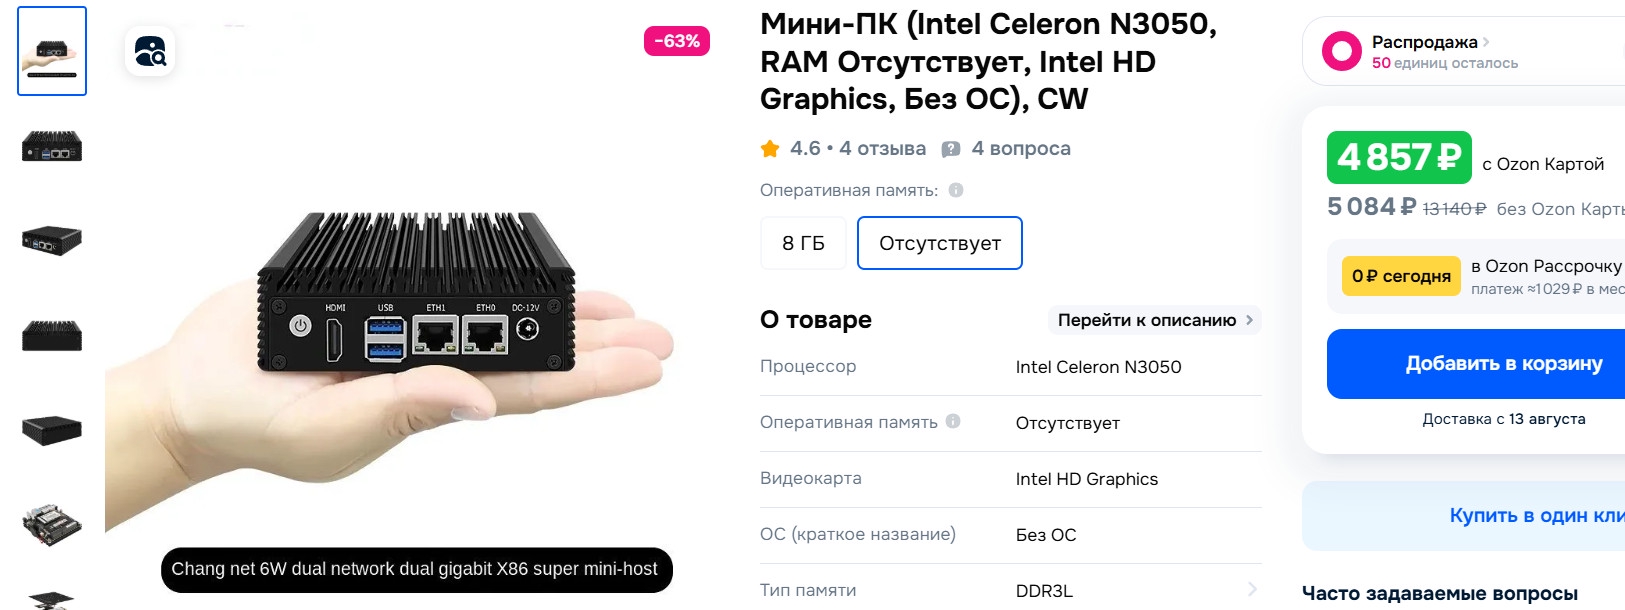Click the visual image search icon
Viewport: 1625px width, 610px height.
click(x=150, y=51)
